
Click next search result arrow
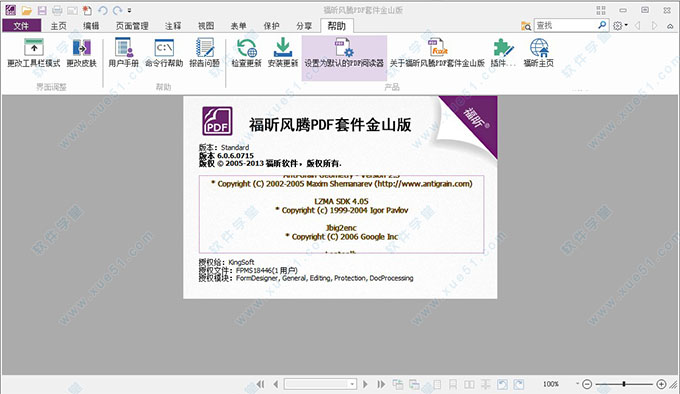coord(654,26)
